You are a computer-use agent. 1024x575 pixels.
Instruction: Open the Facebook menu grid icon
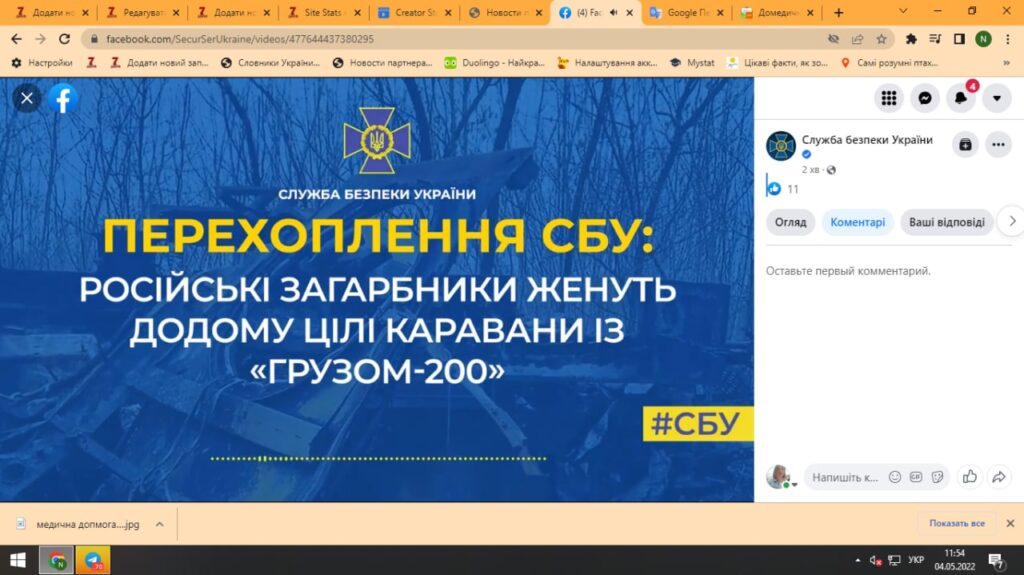click(888, 98)
